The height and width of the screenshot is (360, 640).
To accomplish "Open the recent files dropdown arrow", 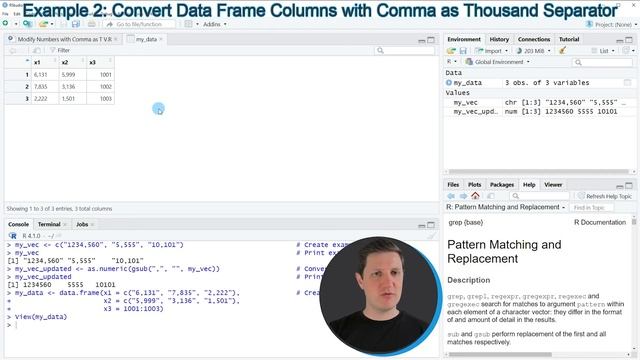I will point(52,24).
